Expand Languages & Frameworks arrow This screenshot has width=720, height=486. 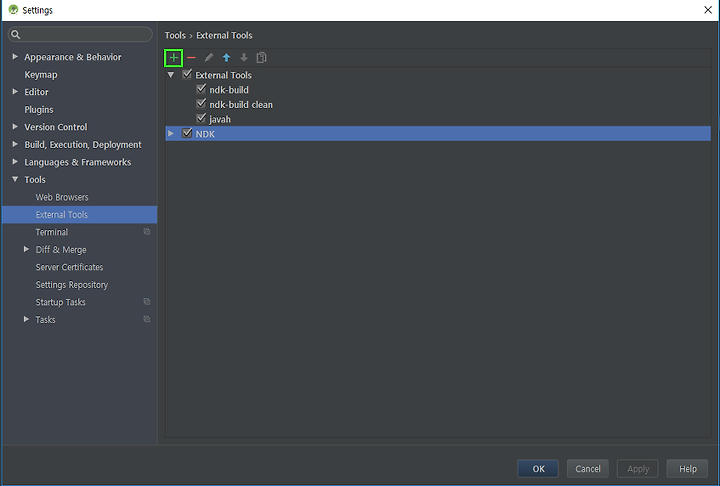pyautogui.click(x=15, y=162)
